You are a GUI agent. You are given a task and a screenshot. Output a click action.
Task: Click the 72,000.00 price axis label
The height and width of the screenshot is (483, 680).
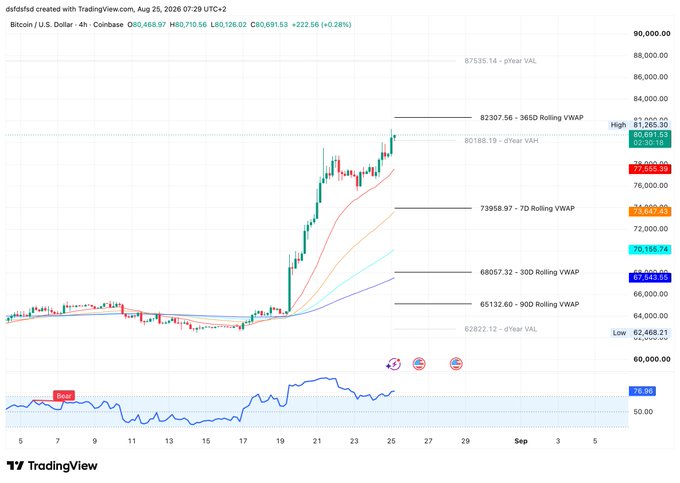[651, 228]
